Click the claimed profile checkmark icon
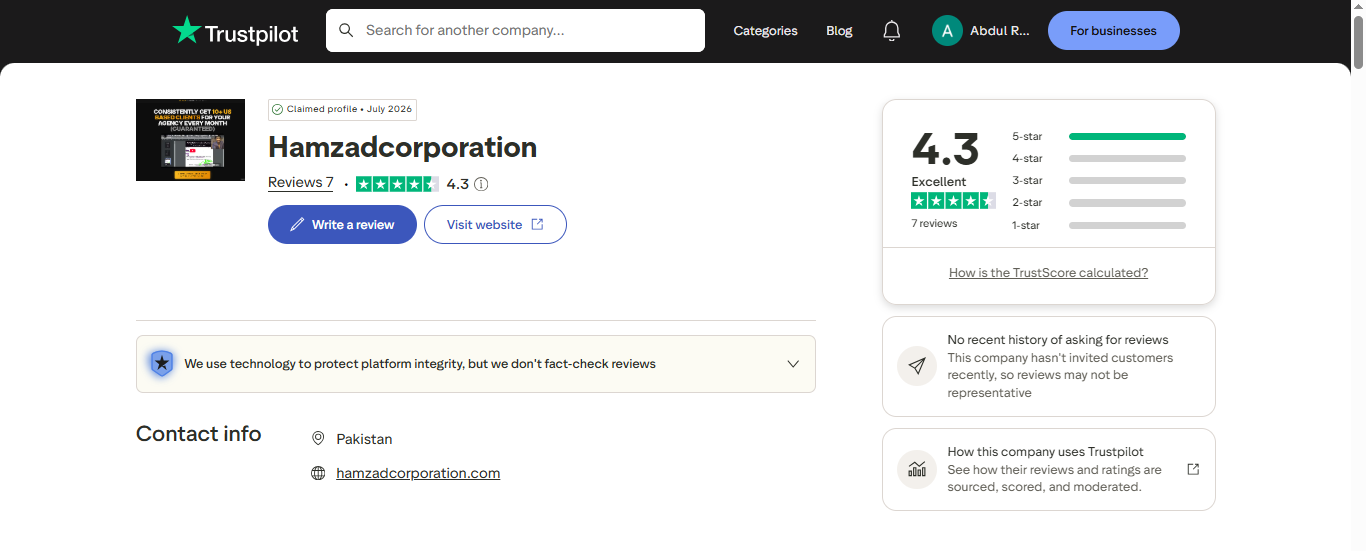The height and width of the screenshot is (551, 1366). [278, 110]
